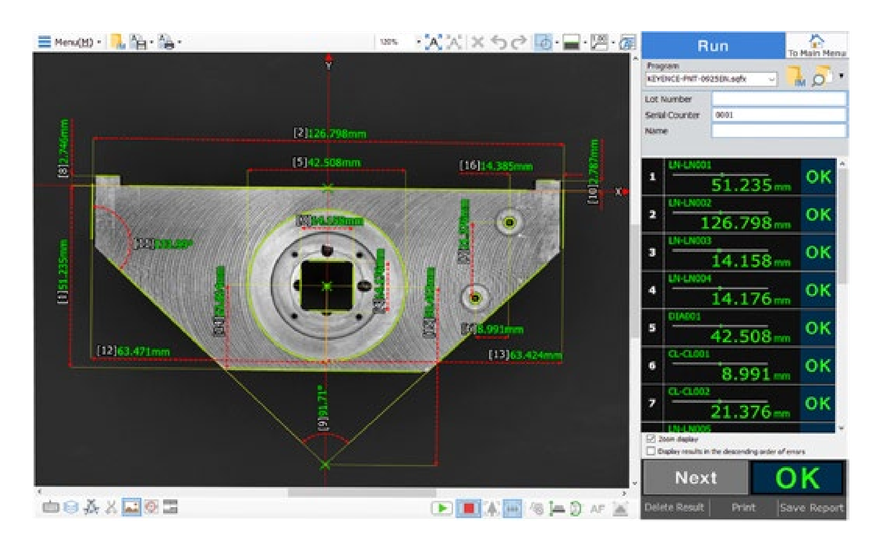Click the shrink label text size icon
The image size is (880, 552).
click(x=454, y=42)
